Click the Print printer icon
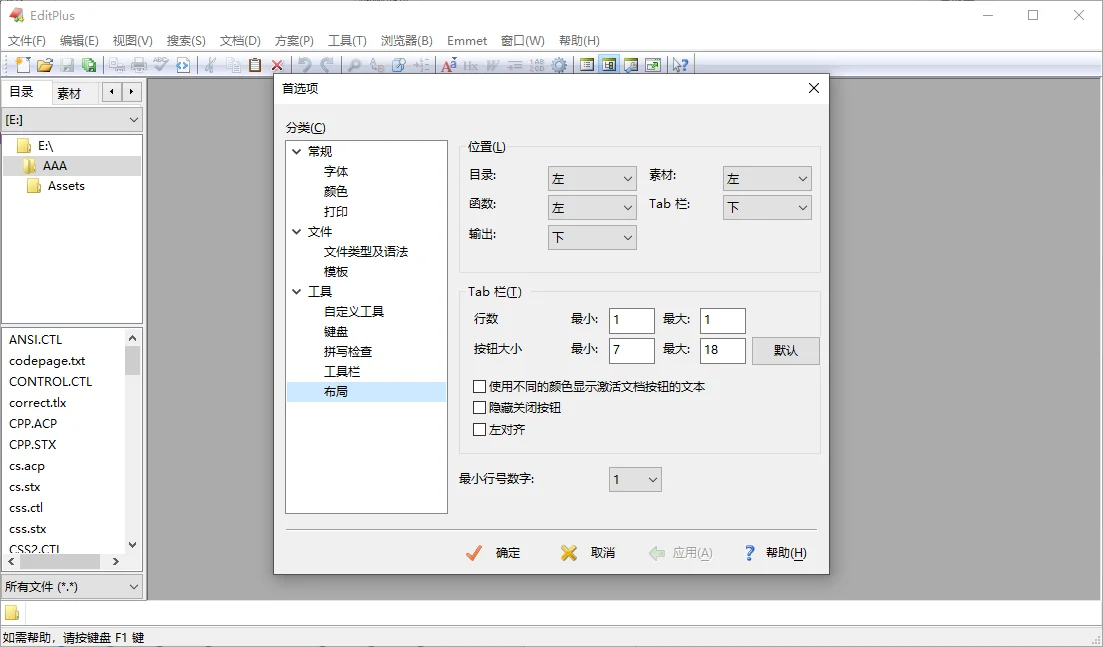 tap(139, 65)
